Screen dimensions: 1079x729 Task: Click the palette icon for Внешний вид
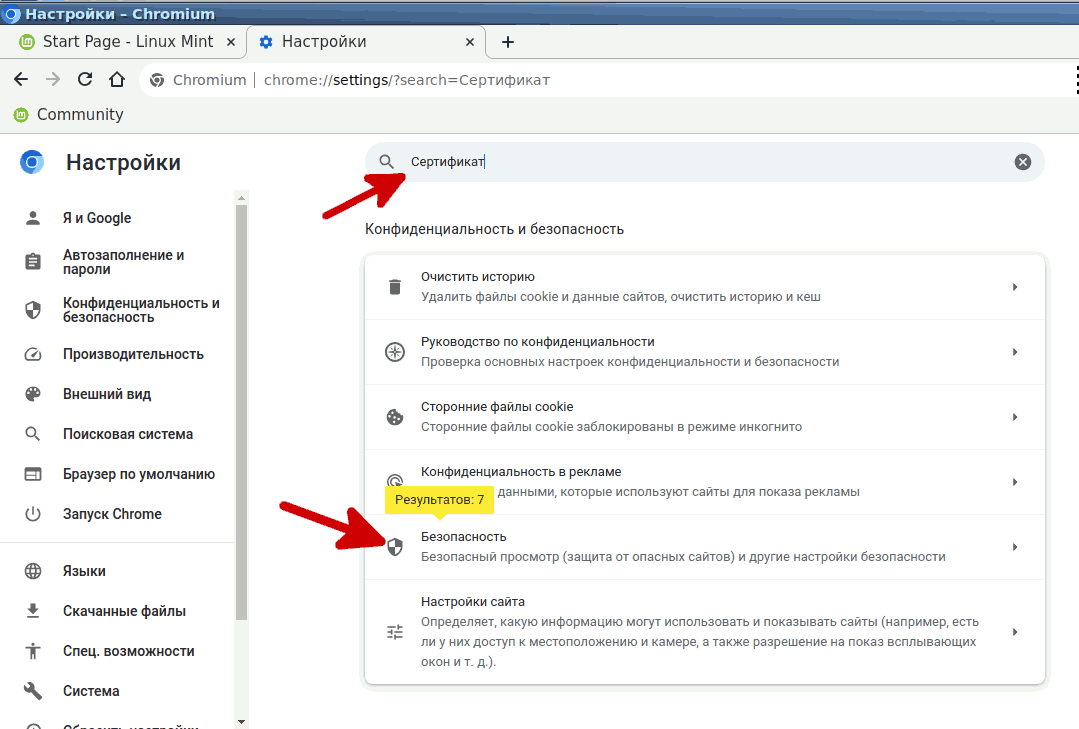(x=32, y=394)
